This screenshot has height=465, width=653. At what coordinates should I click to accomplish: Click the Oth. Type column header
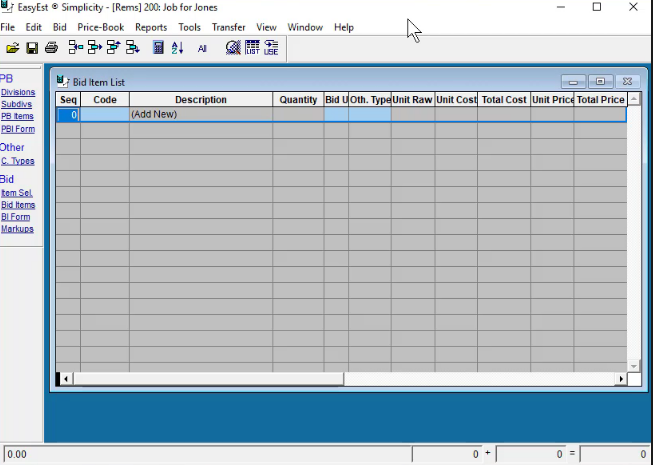(370, 99)
